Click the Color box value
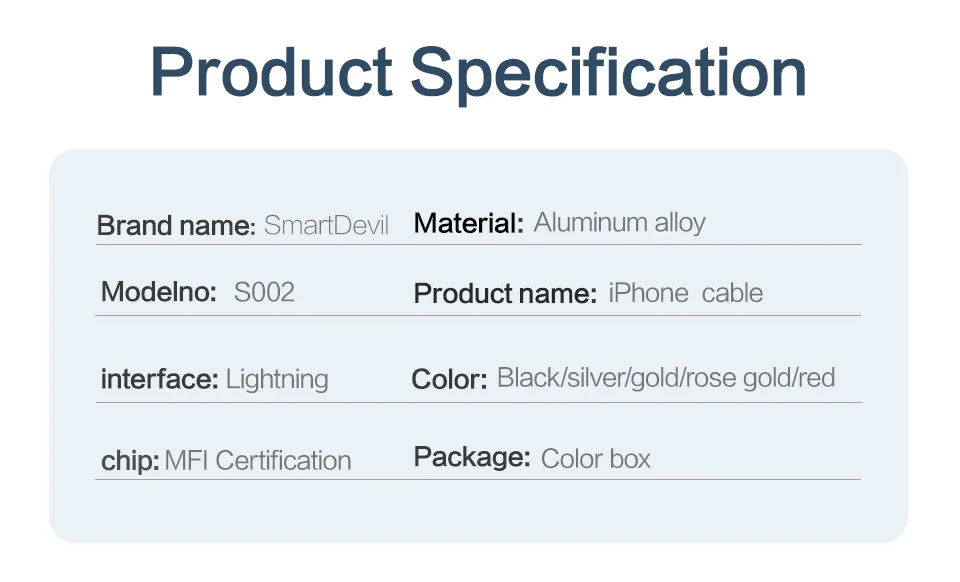 [596, 458]
